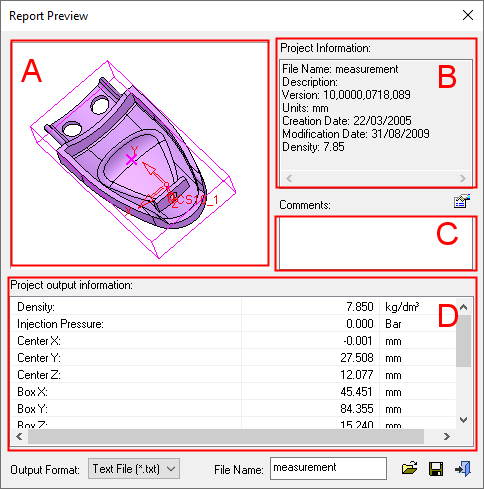Select the Box X row

click(233, 392)
